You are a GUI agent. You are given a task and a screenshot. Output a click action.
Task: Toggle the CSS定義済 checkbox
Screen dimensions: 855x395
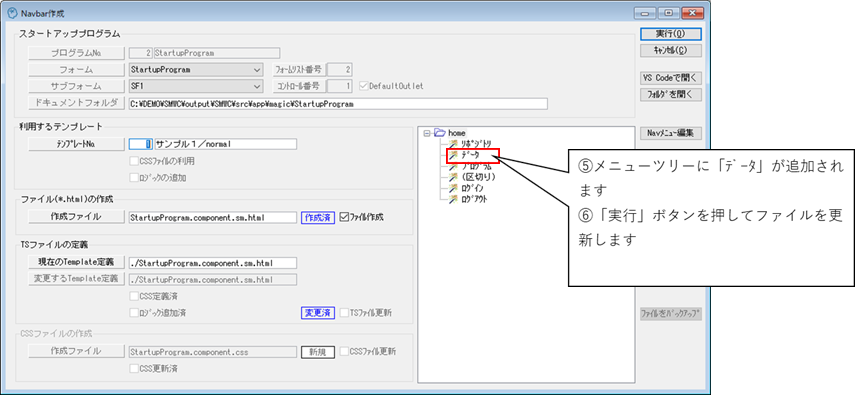point(134,296)
